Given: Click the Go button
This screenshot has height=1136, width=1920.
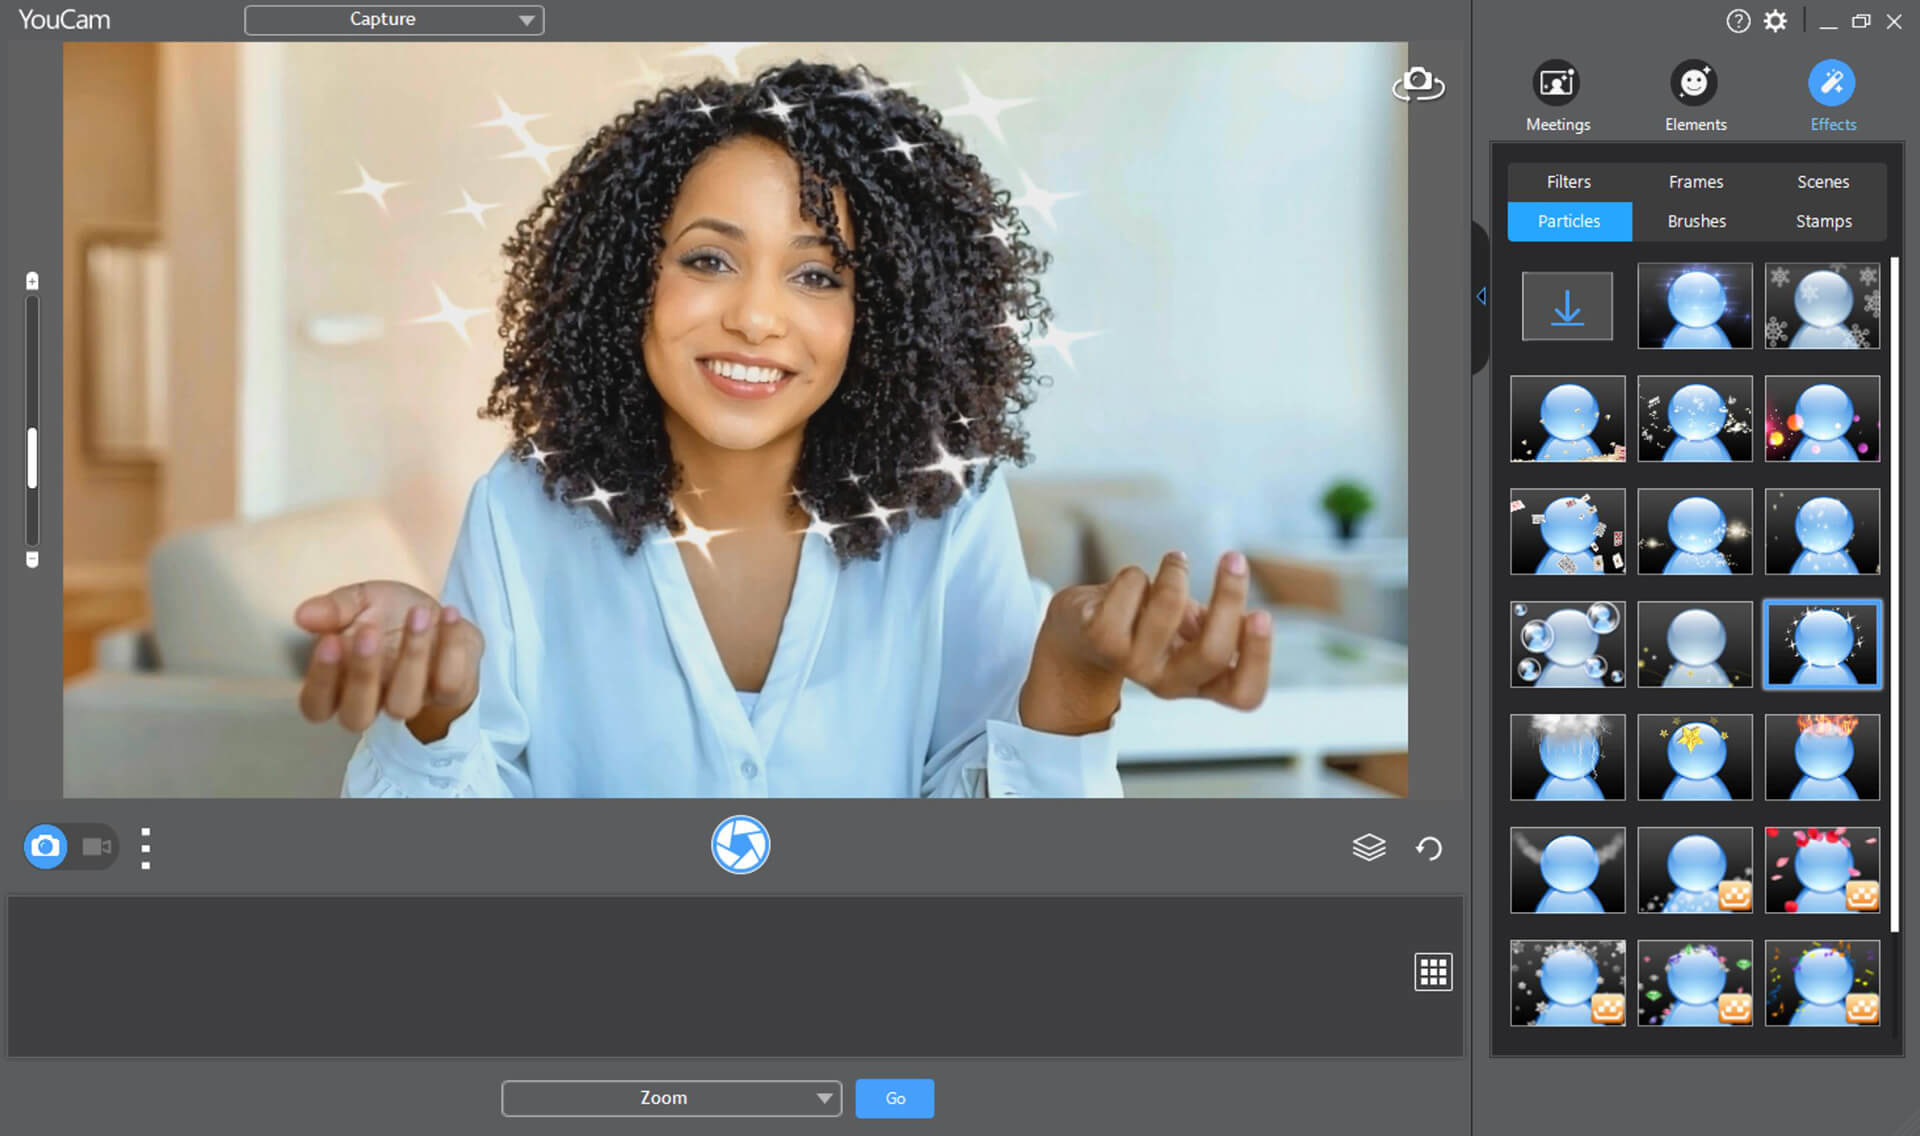Looking at the screenshot, I should [895, 1098].
